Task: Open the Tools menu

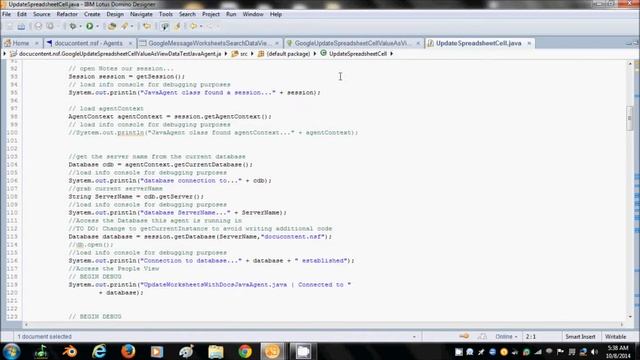Action: pyautogui.click(x=166, y=14)
